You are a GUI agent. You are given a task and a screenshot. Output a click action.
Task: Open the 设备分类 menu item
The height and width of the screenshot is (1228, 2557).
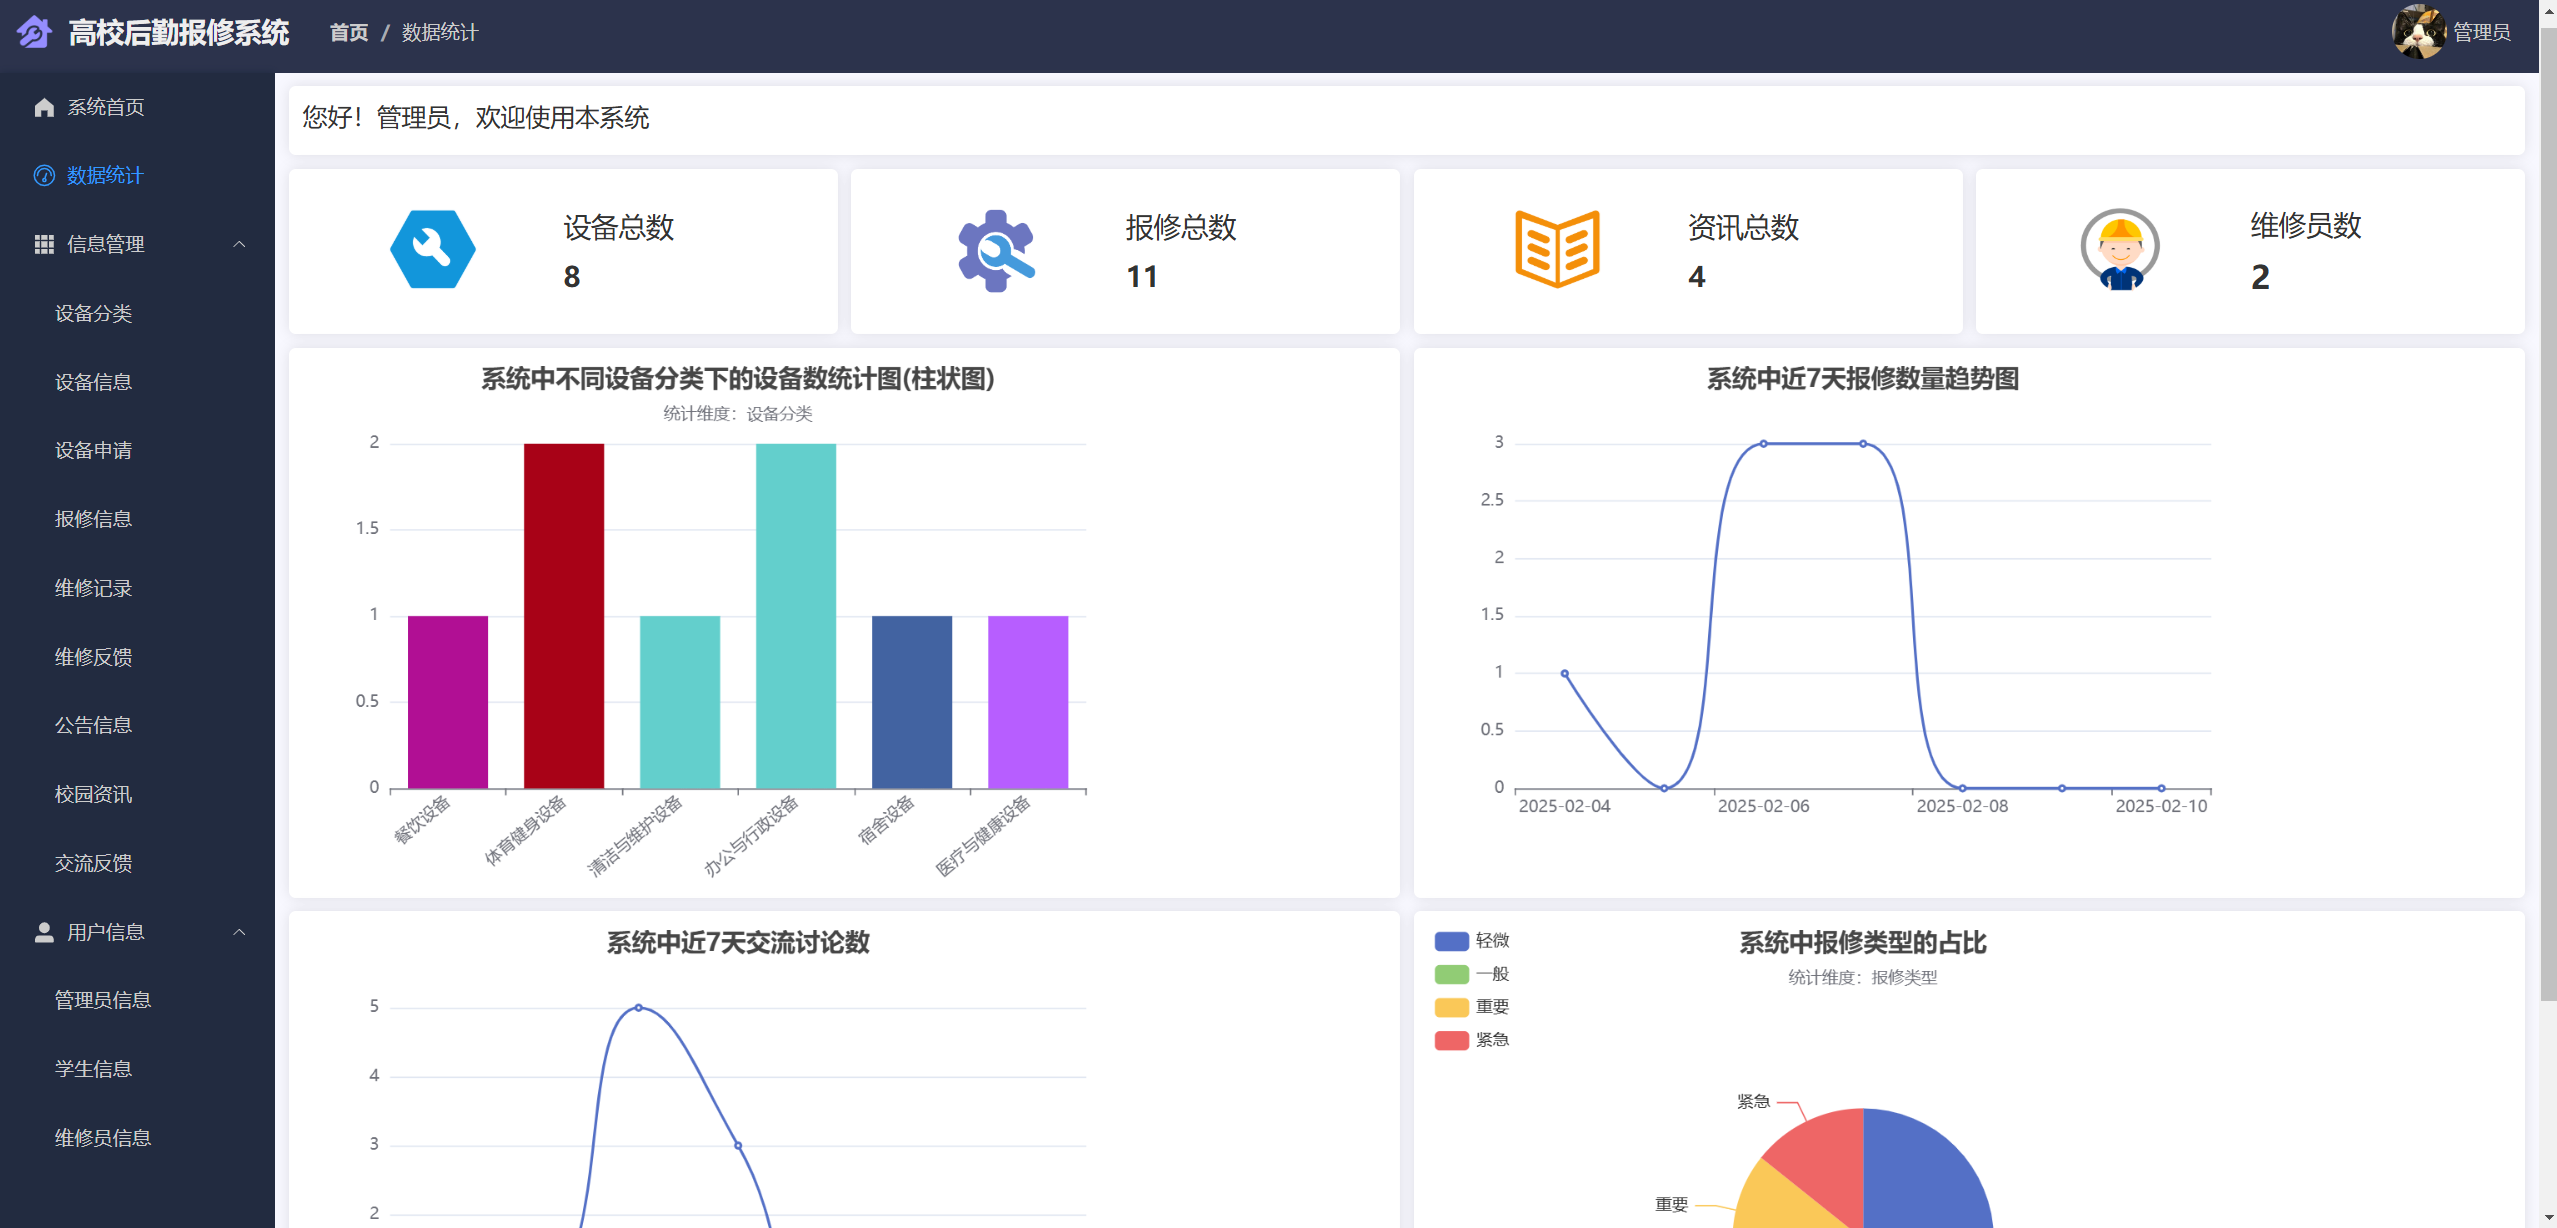pyautogui.click(x=93, y=313)
